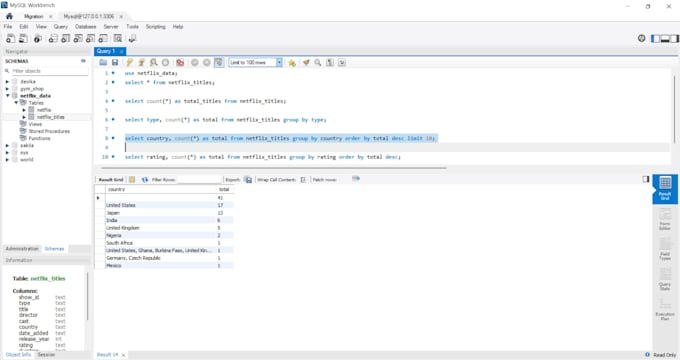Click the create new view icon

coord(78,39)
